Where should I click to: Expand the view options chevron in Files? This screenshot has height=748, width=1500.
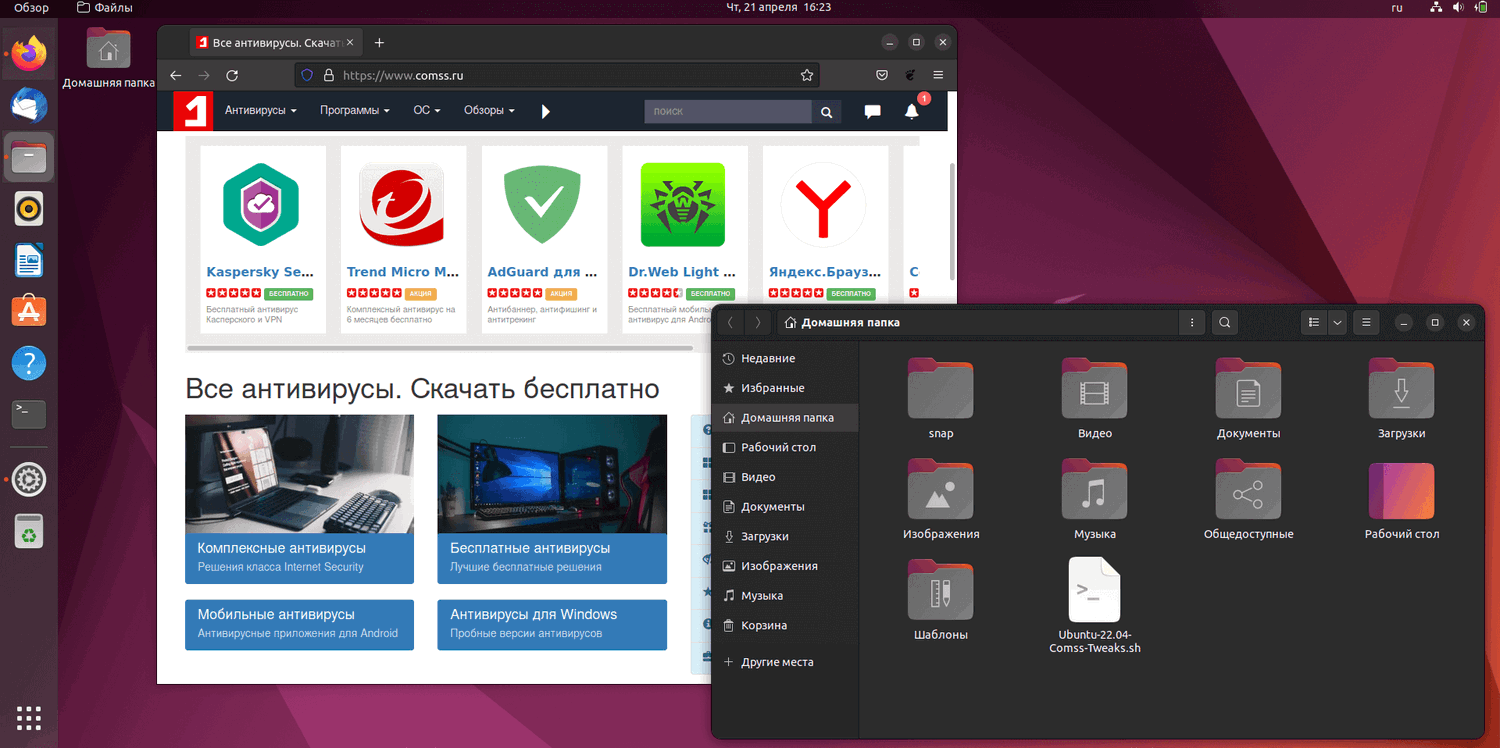(x=1337, y=323)
